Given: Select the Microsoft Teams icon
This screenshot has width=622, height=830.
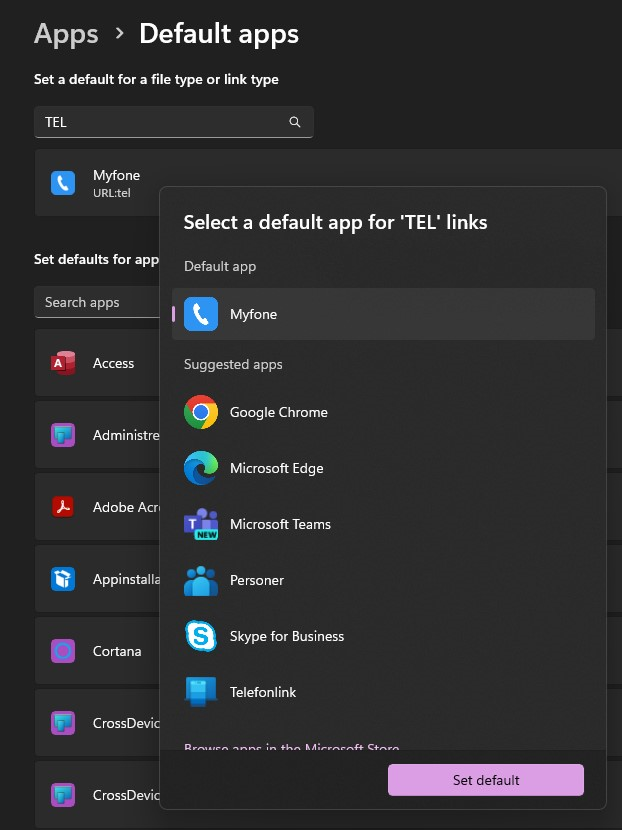Looking at the screenshot, I should (x=201, y=524).
